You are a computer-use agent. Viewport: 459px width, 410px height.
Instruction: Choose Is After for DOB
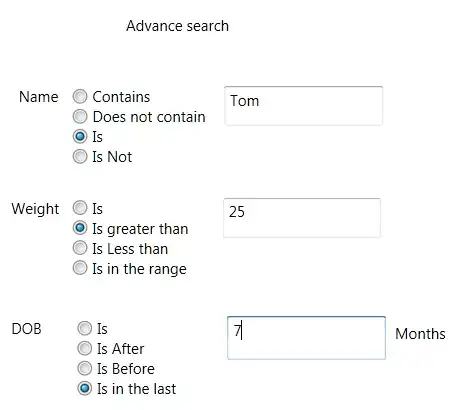pyautogui.click(x=85, y=348)
